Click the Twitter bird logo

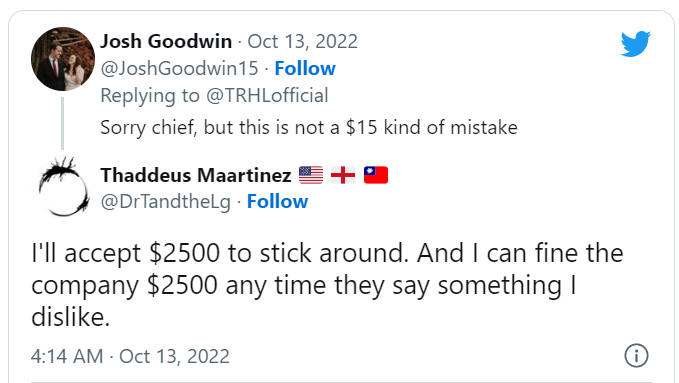coord(635,43)
